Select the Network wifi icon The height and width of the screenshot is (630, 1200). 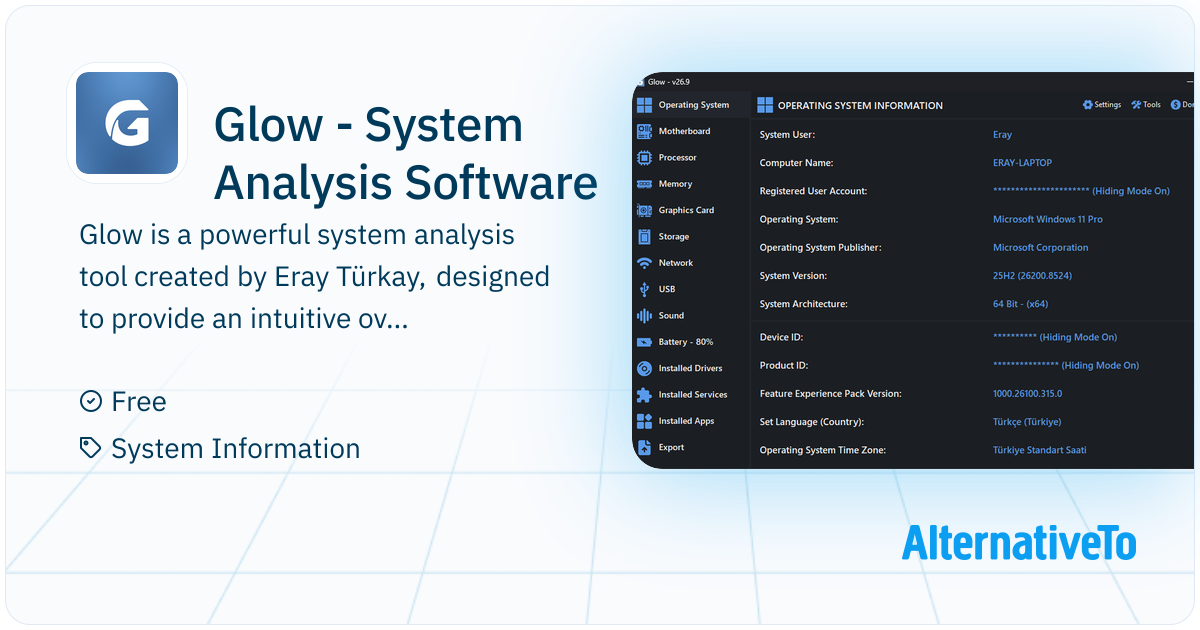[644, 263]
